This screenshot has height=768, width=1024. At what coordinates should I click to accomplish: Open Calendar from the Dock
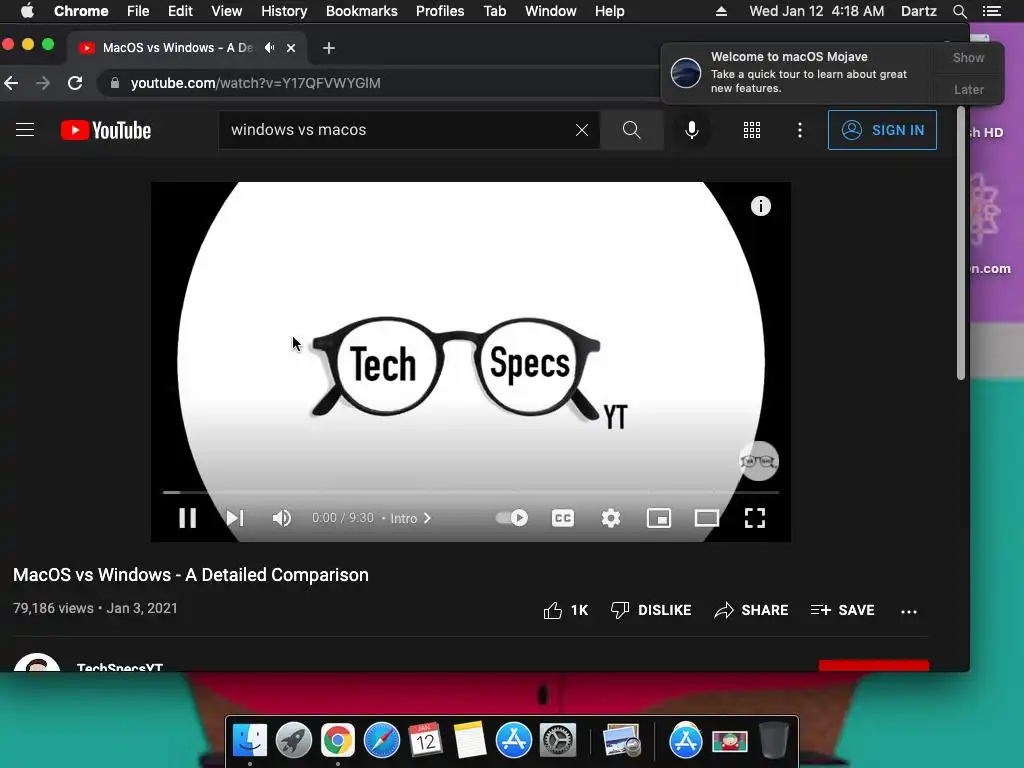(425, 740)
